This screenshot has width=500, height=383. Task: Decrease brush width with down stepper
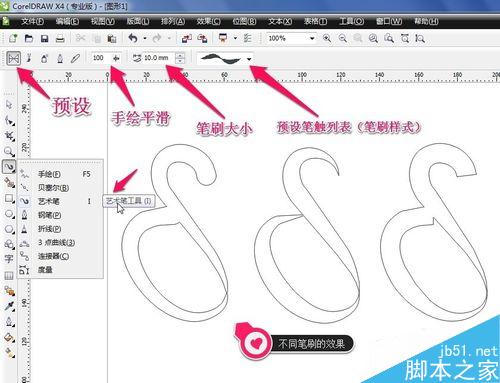(180, 61)
